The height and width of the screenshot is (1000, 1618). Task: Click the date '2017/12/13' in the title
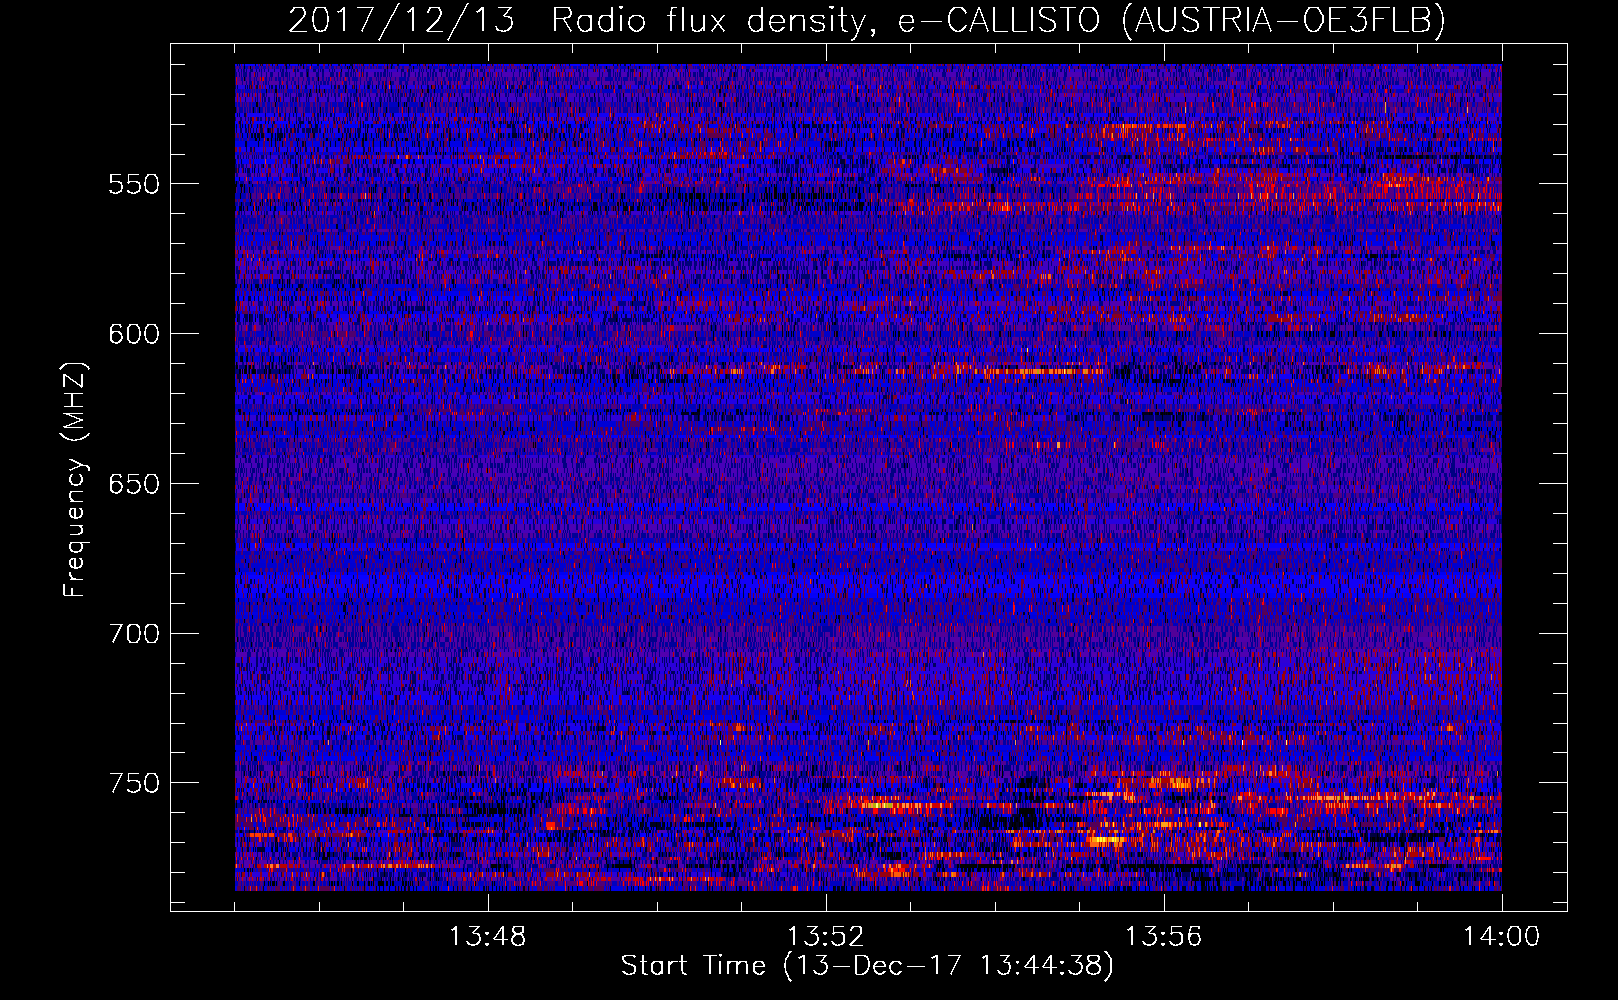401,20
